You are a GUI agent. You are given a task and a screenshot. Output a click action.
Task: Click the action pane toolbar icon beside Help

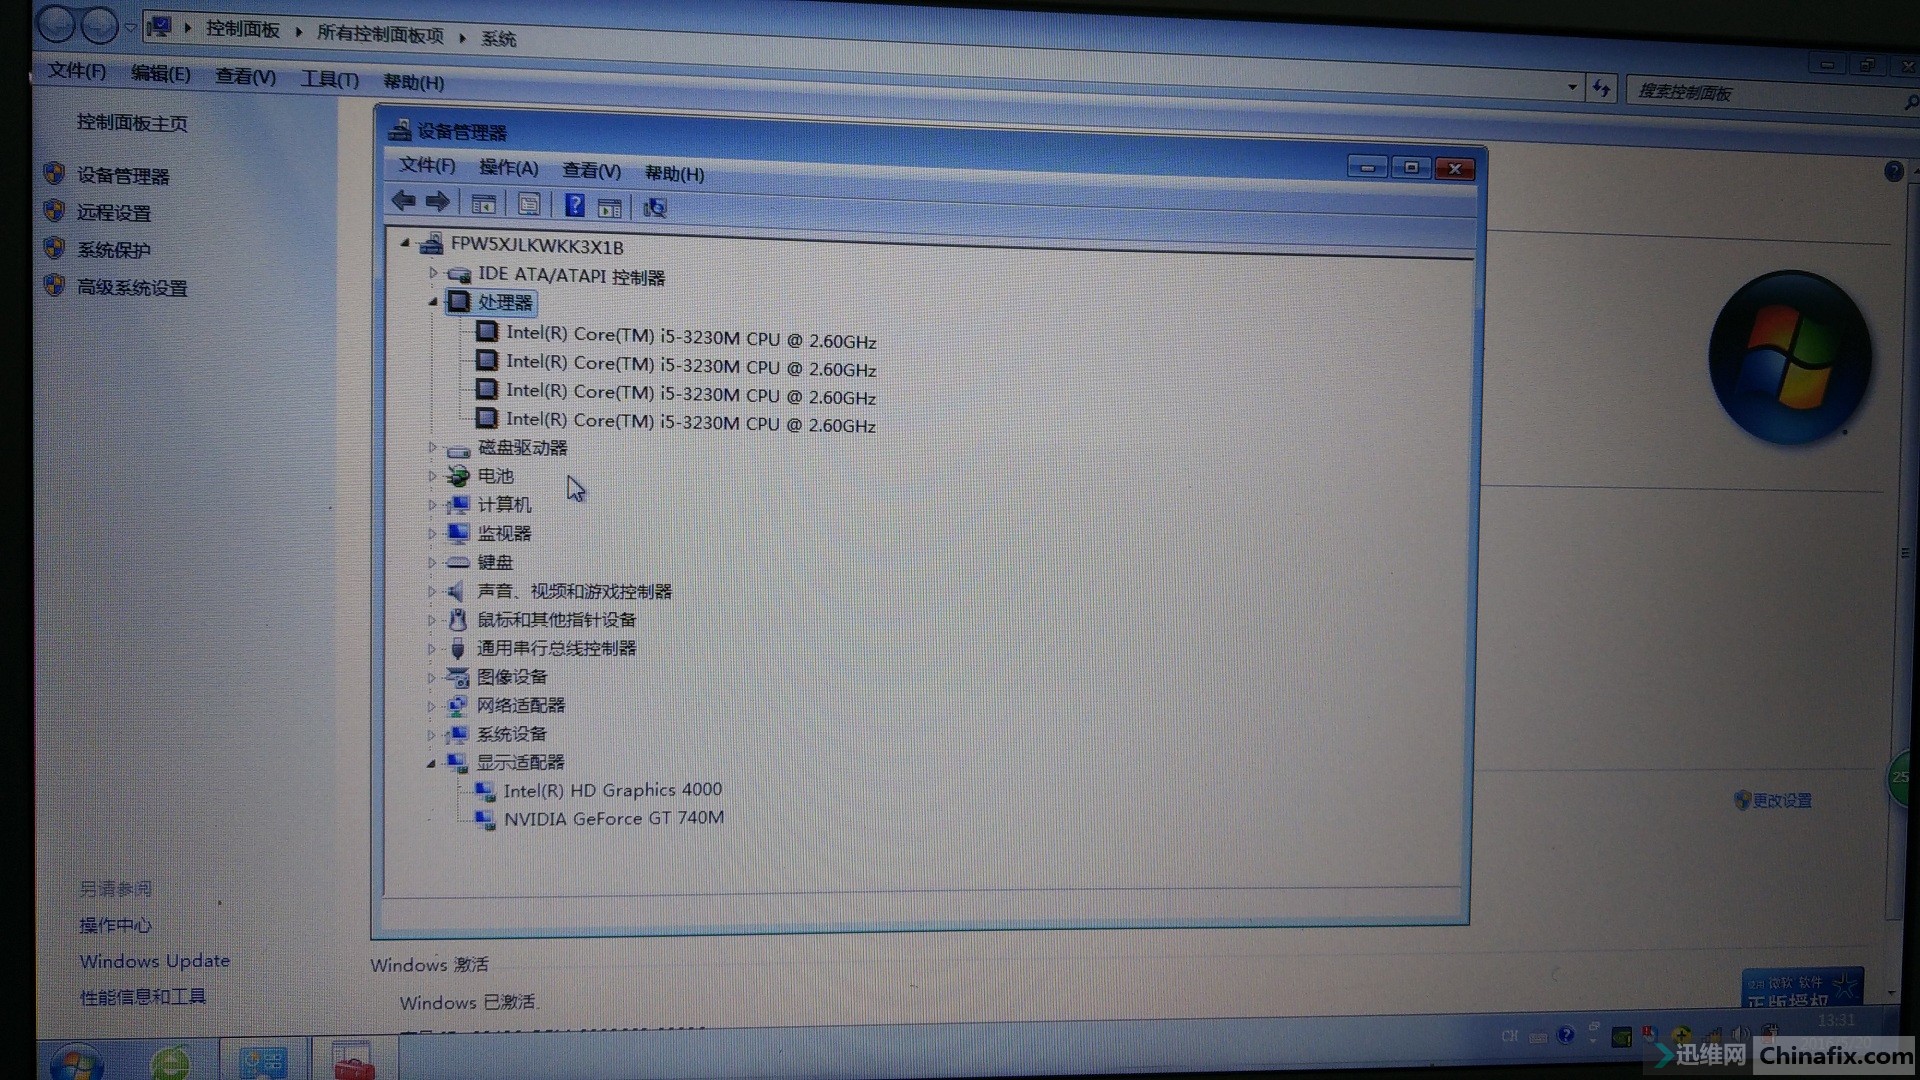point(610,208)
